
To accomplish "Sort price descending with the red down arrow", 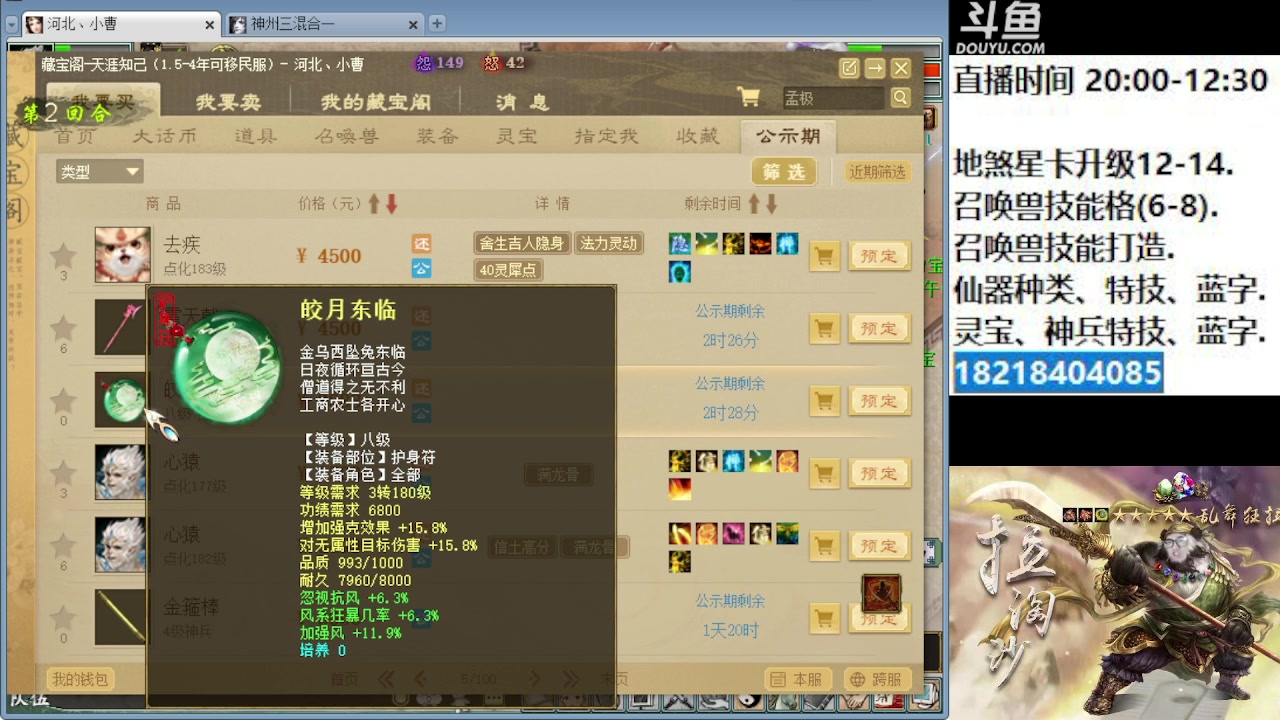I will click(x=392, y=204).
